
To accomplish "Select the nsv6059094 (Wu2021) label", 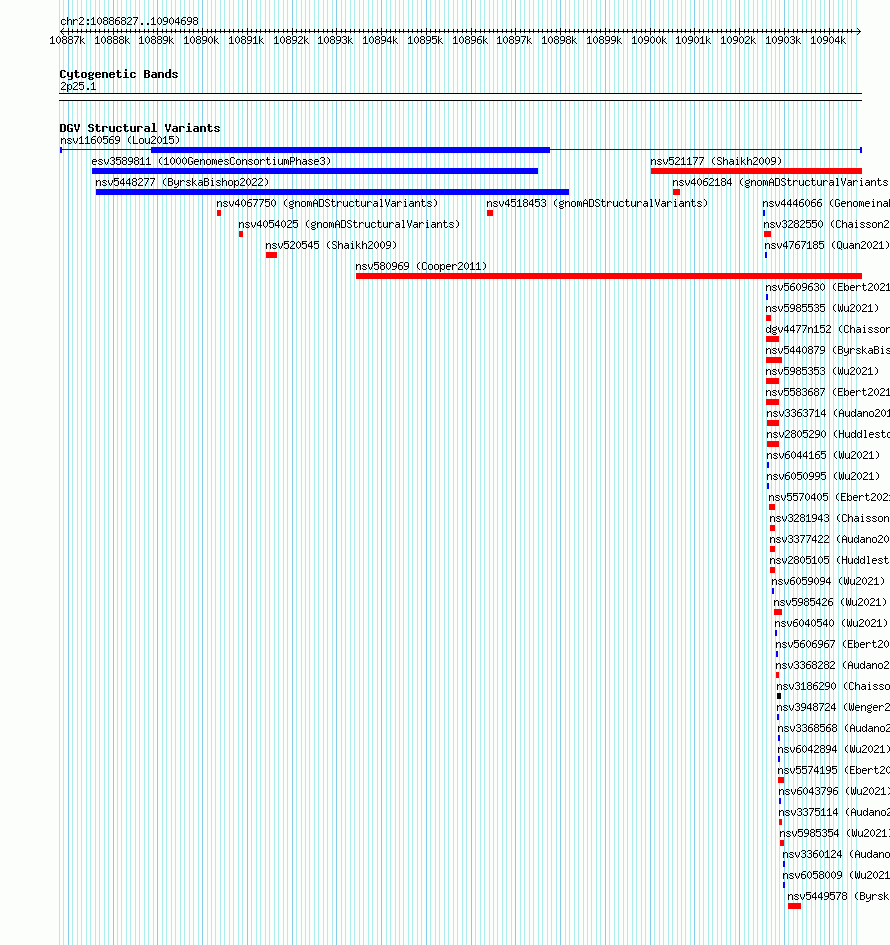I will pos(828,582).
